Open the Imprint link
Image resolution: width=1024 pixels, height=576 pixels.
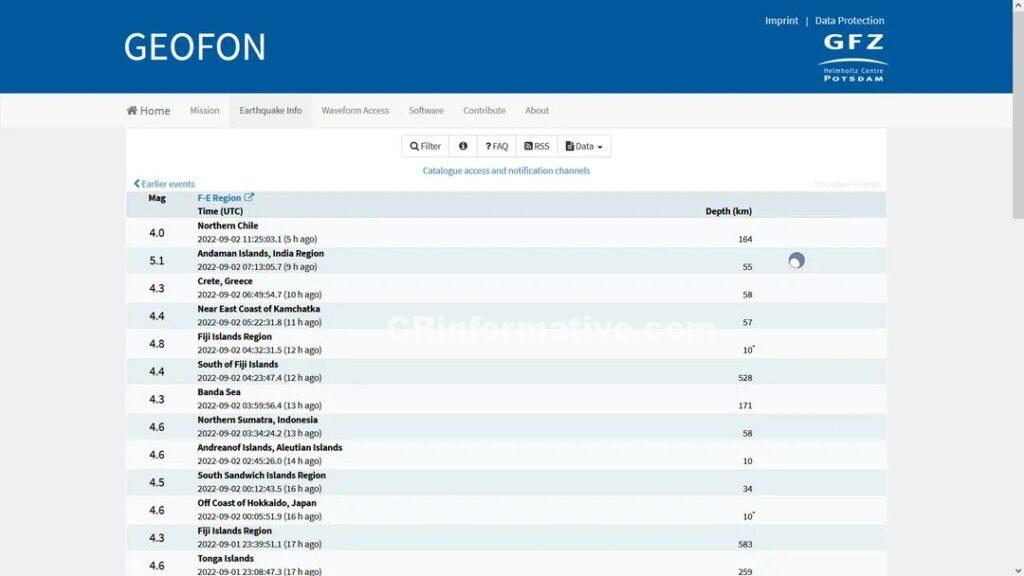click(781, 21)
